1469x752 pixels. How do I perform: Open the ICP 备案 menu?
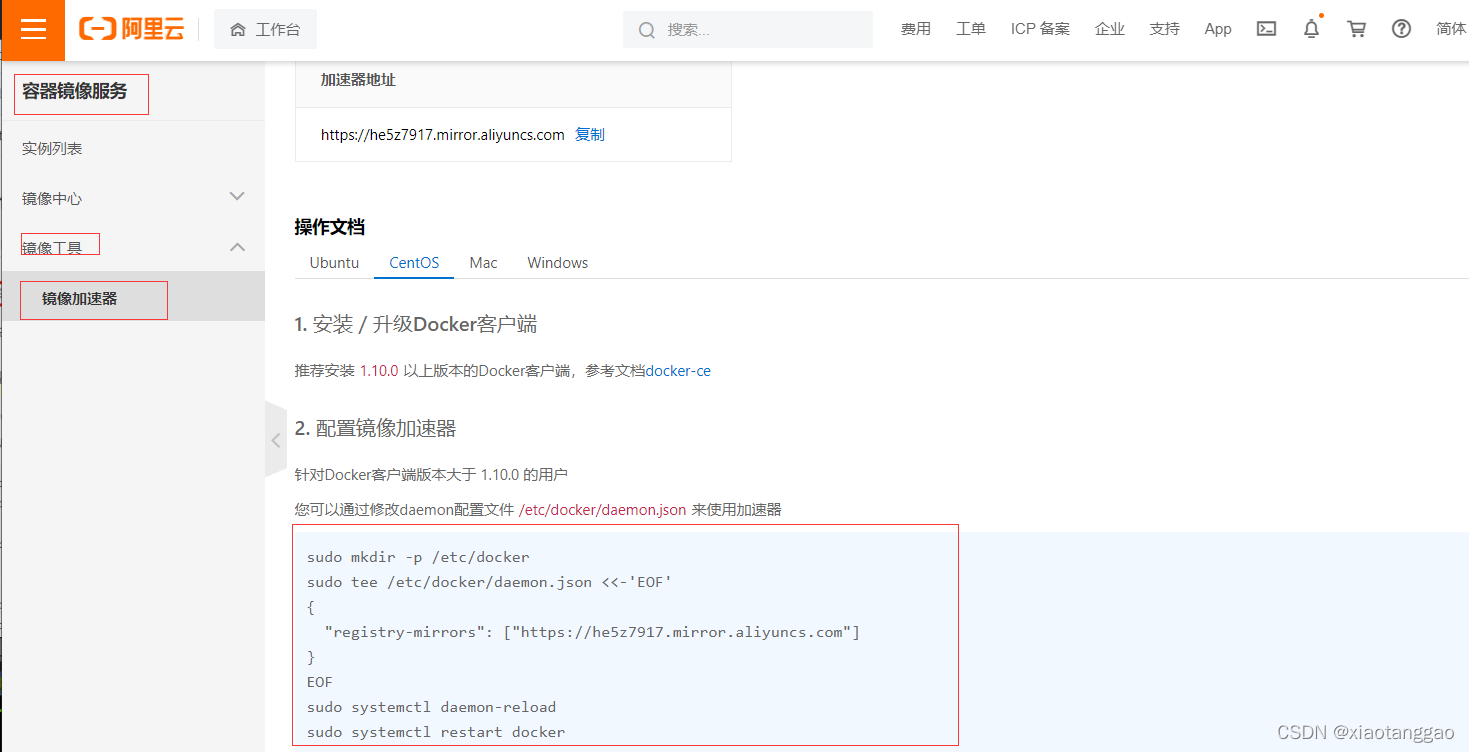pyautogui.click(x=1040, y=29)
